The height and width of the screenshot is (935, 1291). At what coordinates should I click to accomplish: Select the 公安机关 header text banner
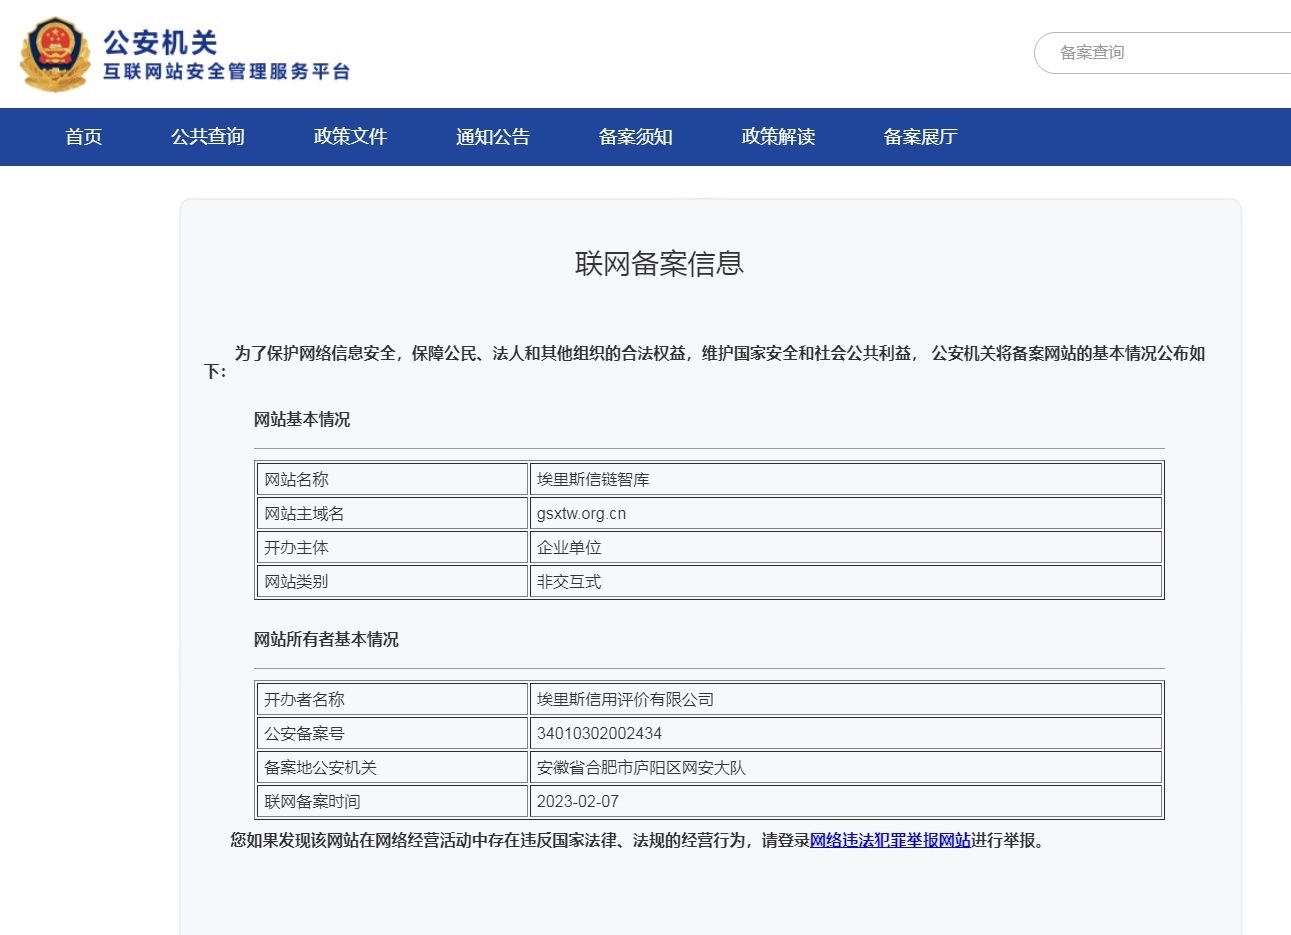[x=160, y=42]
